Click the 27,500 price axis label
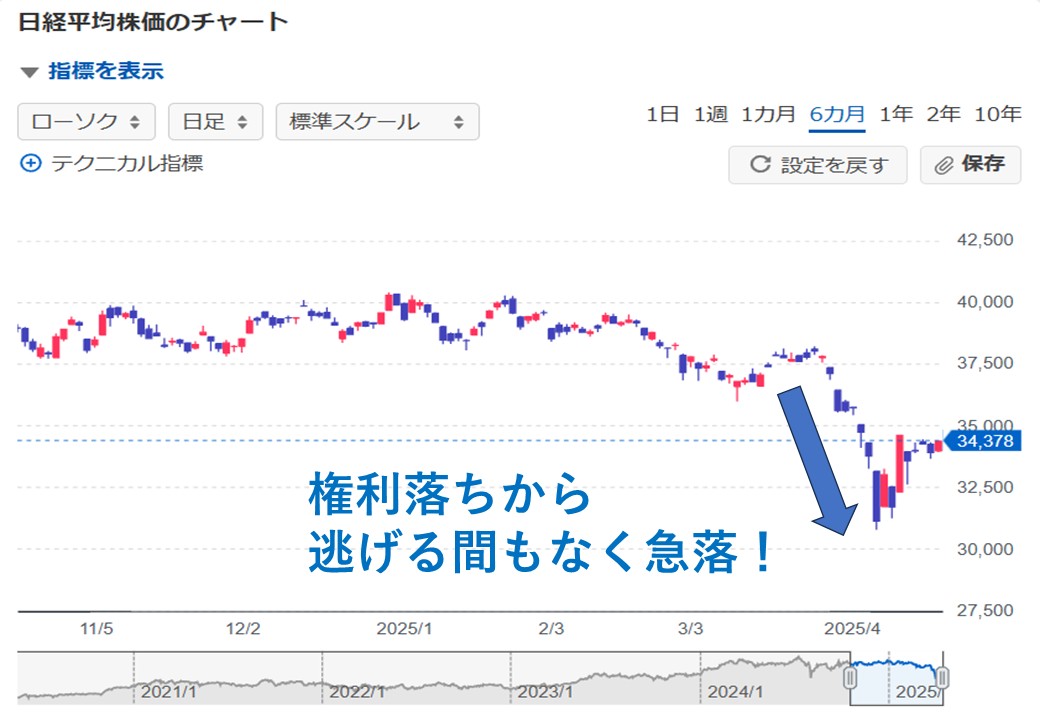Viewport: 1040px width, 720px height. click(x=985, y=611)
